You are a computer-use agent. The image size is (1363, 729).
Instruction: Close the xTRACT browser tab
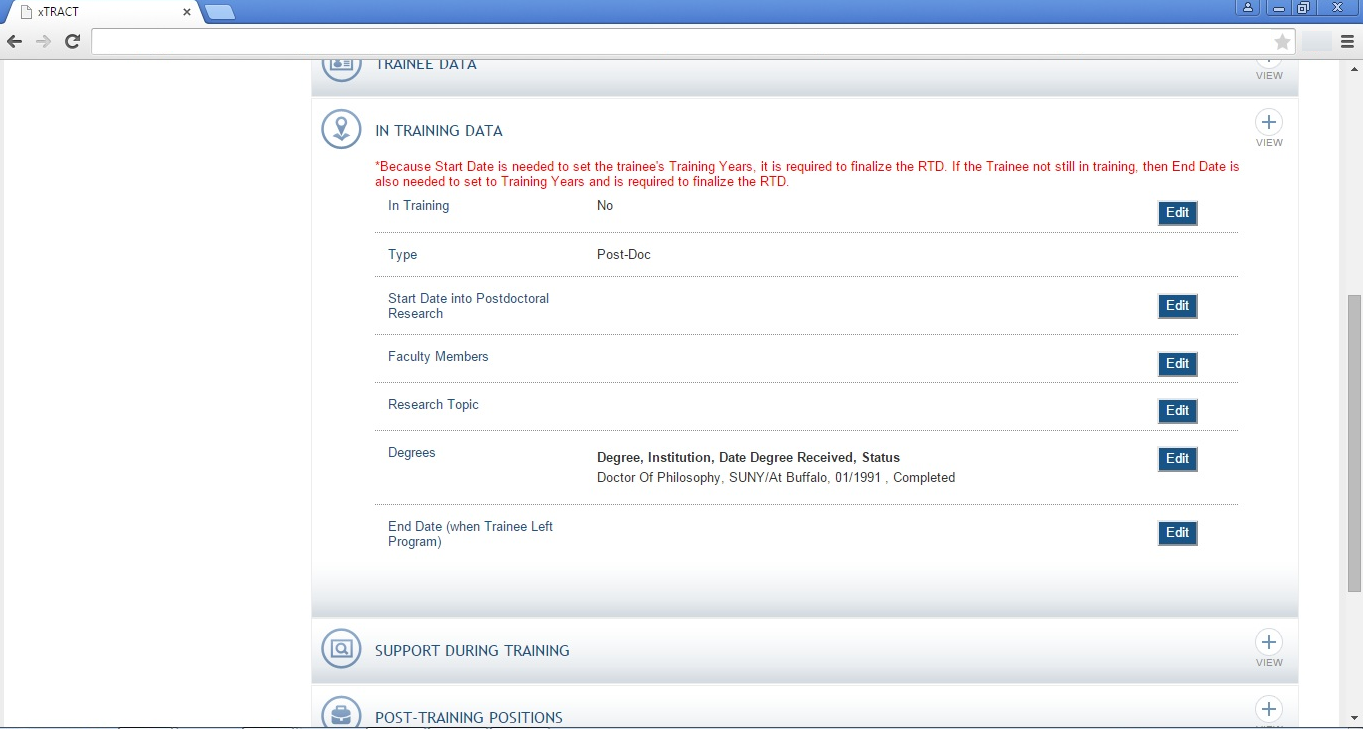pyautogui.click(x=187, y=12)
